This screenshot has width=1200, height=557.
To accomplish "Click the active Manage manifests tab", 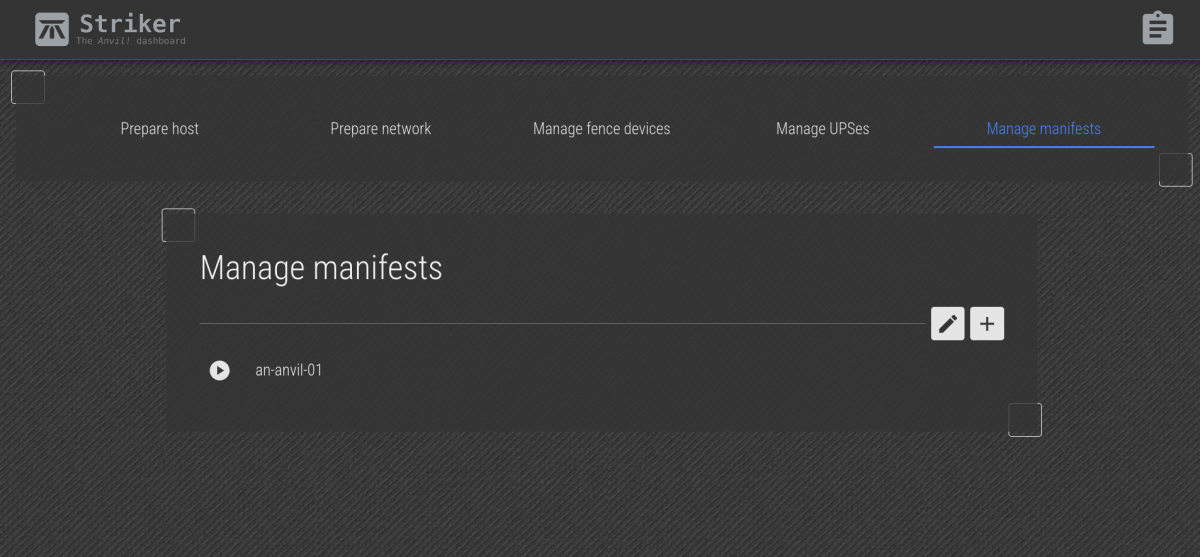I will [1043, 129].
